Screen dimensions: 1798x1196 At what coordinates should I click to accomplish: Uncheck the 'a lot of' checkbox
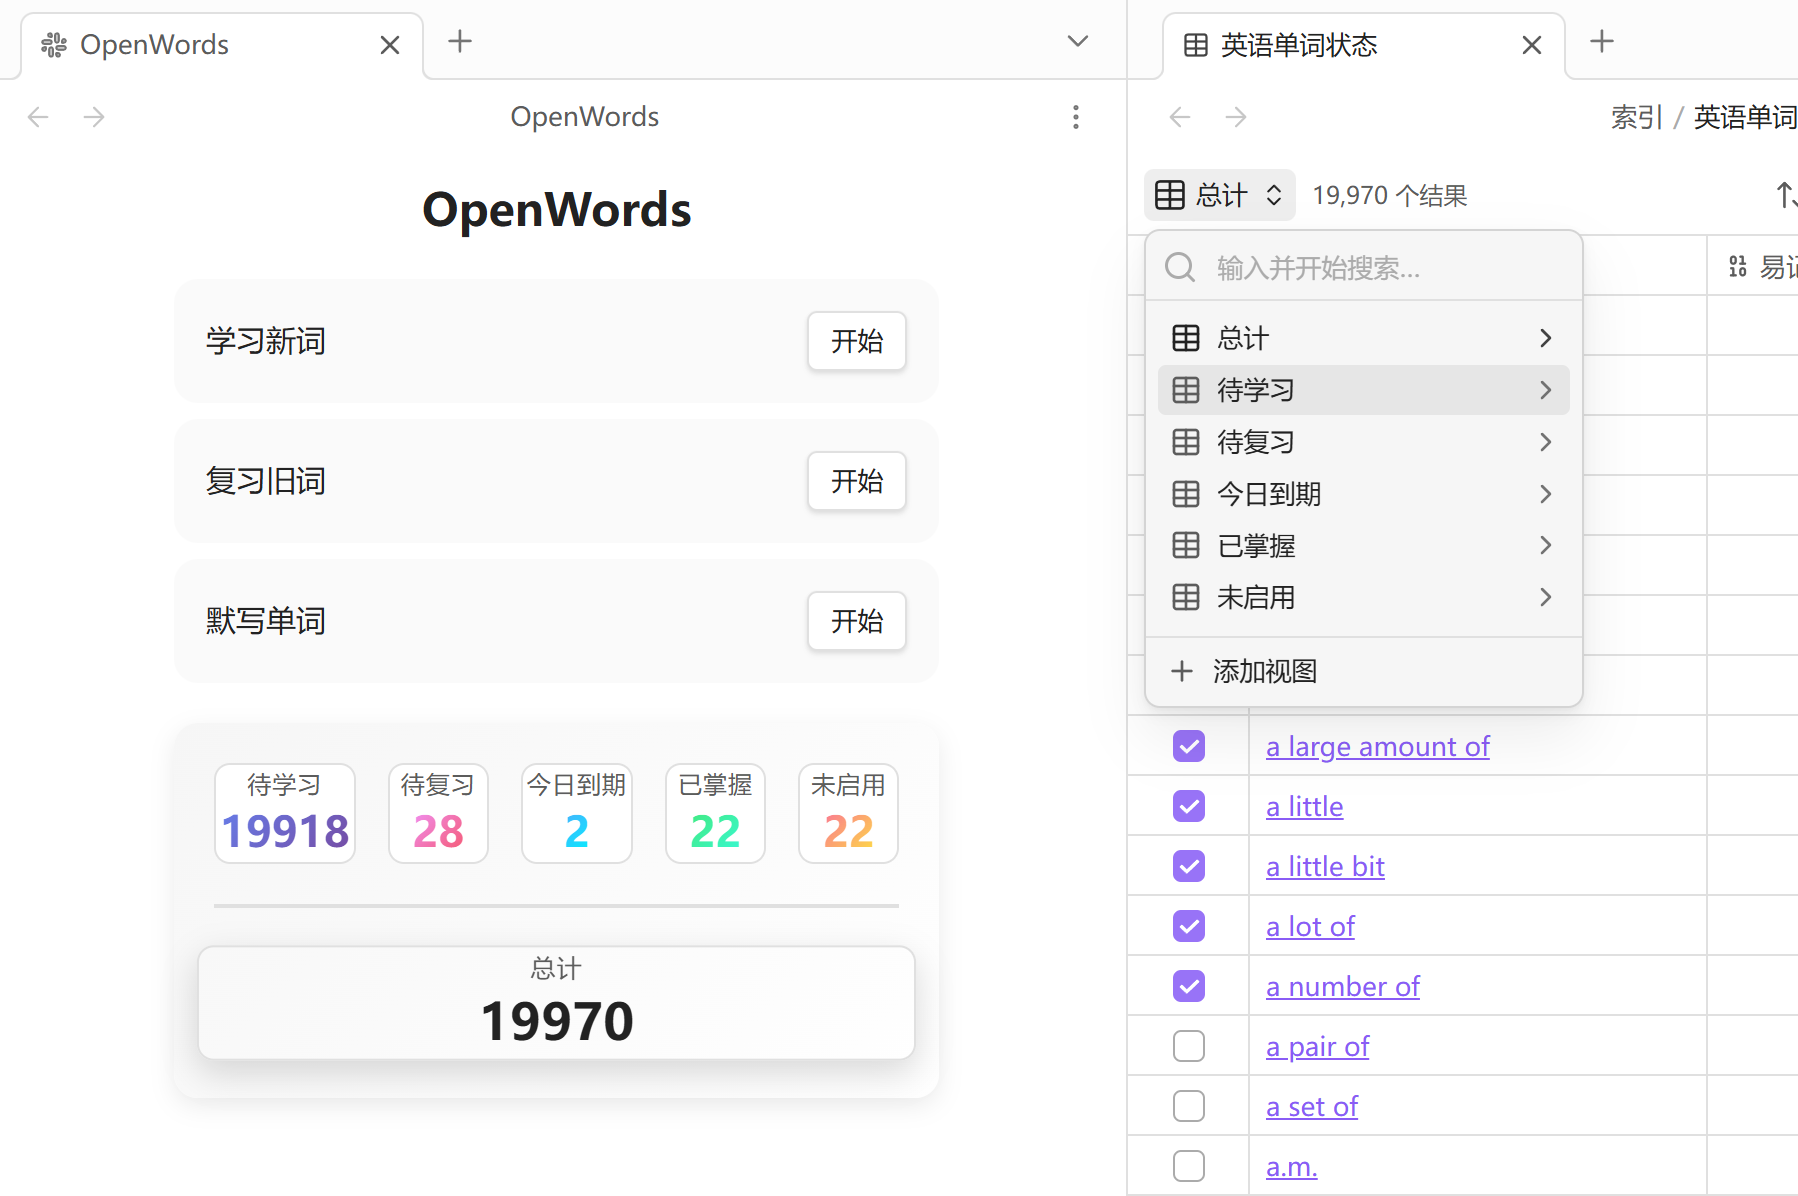[1189, 926]
